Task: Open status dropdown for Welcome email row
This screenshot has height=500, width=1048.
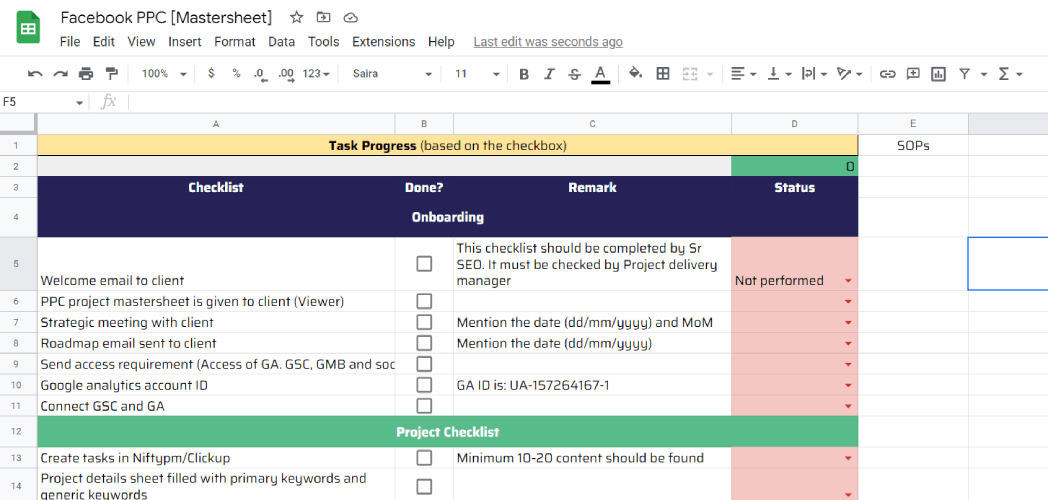Action: click(848, 281)
